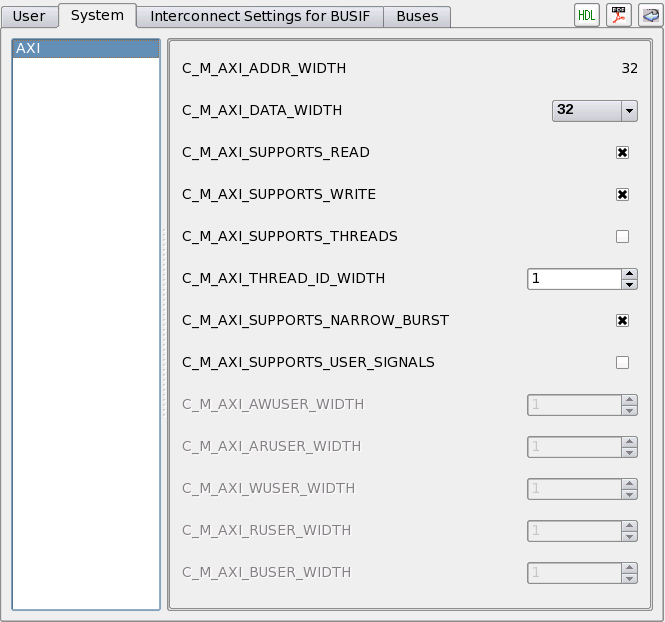Image resolution: width=665 pixels, height=622 pixels.
Task: Increment C_M_AXI_BUSER_WIDTH with up arrow
Action: (629, 567)
